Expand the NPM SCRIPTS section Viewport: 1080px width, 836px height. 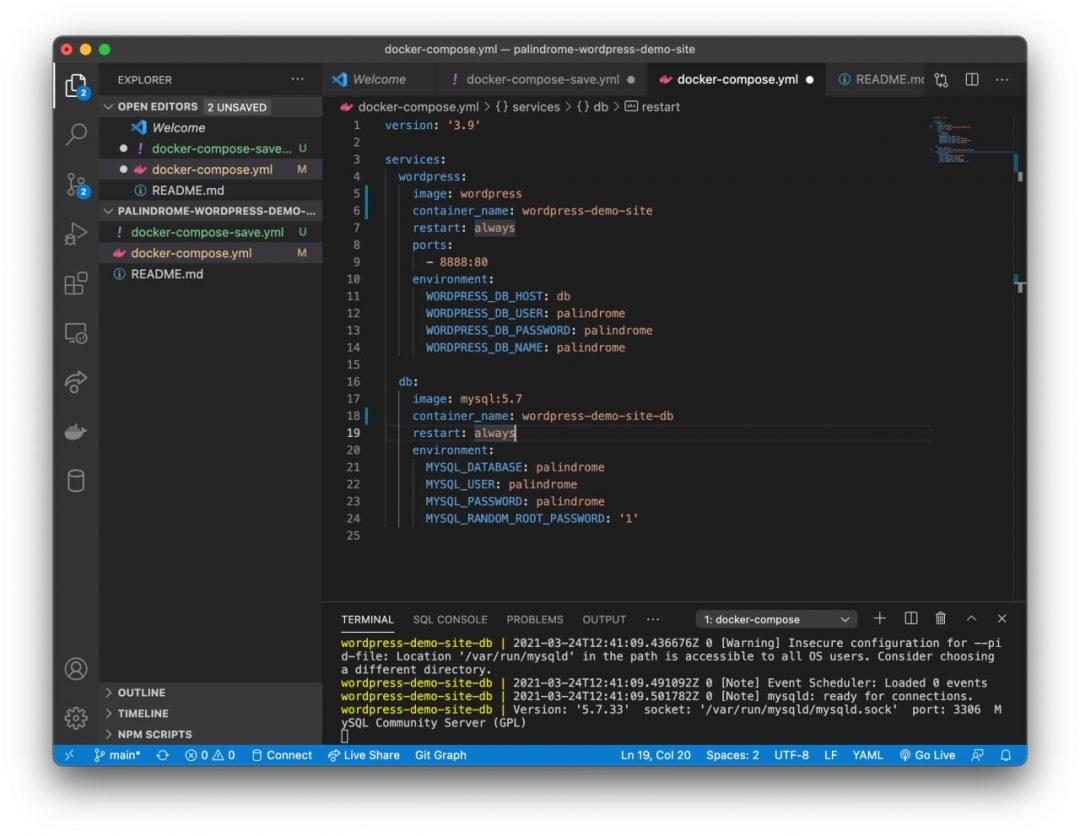(154, 734)
